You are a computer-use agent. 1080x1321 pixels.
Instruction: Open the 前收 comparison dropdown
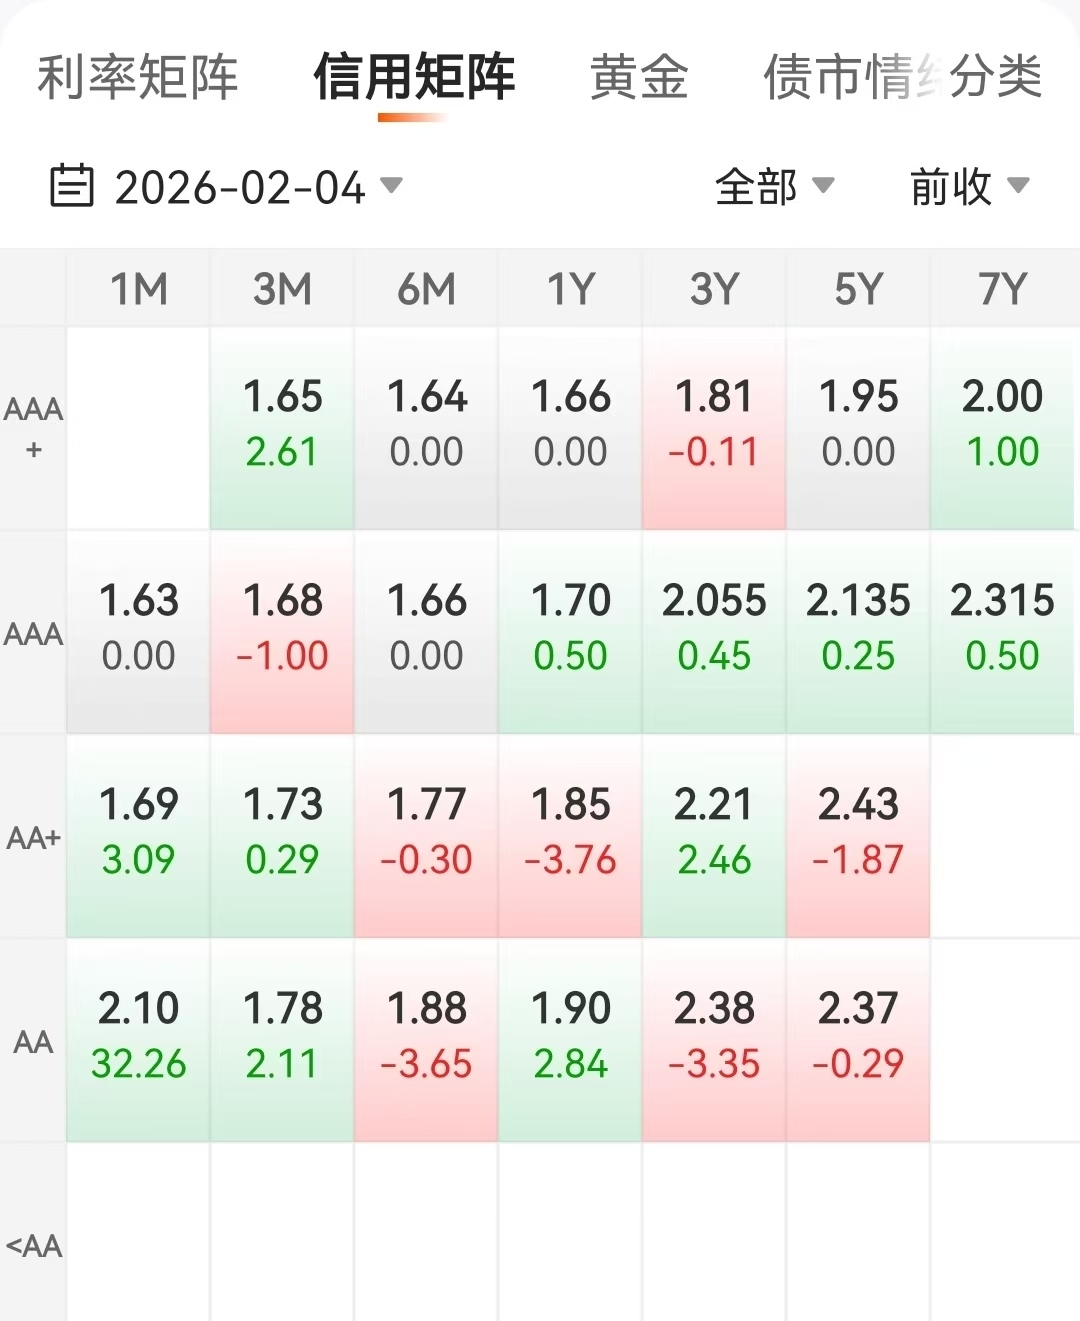pos(968,187)
